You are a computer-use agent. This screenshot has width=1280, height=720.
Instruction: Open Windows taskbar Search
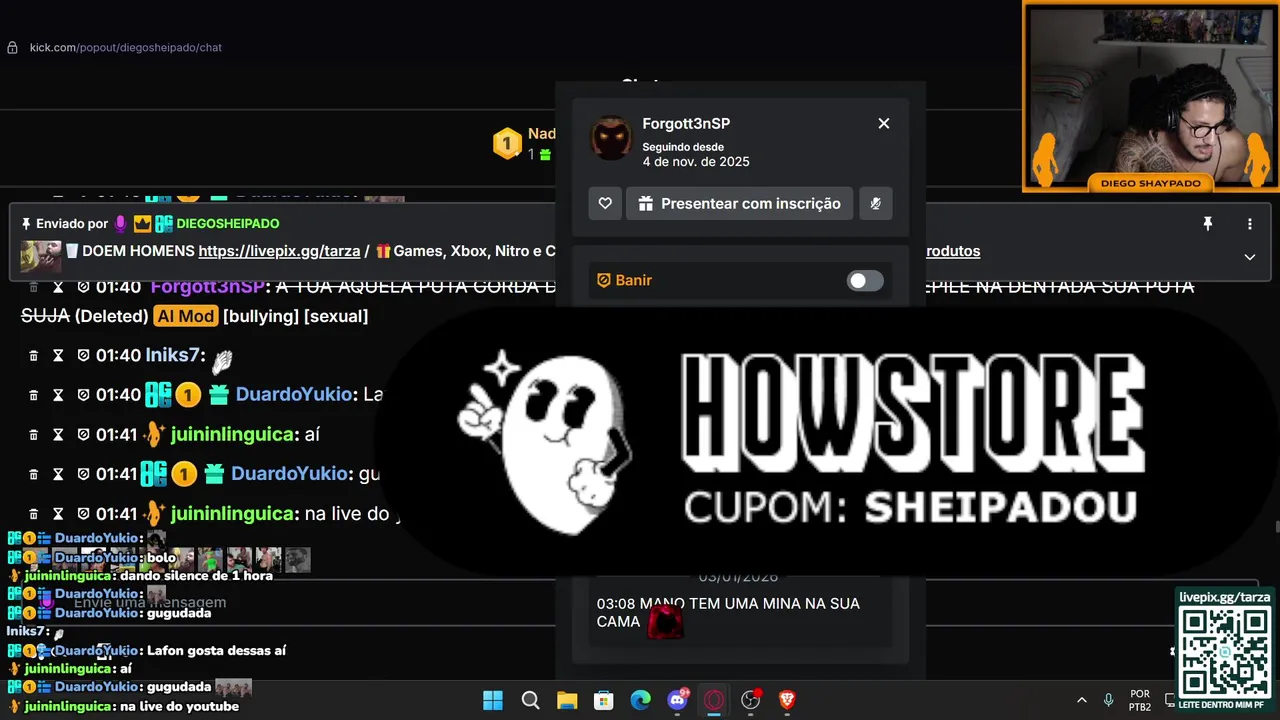point(530,700)
